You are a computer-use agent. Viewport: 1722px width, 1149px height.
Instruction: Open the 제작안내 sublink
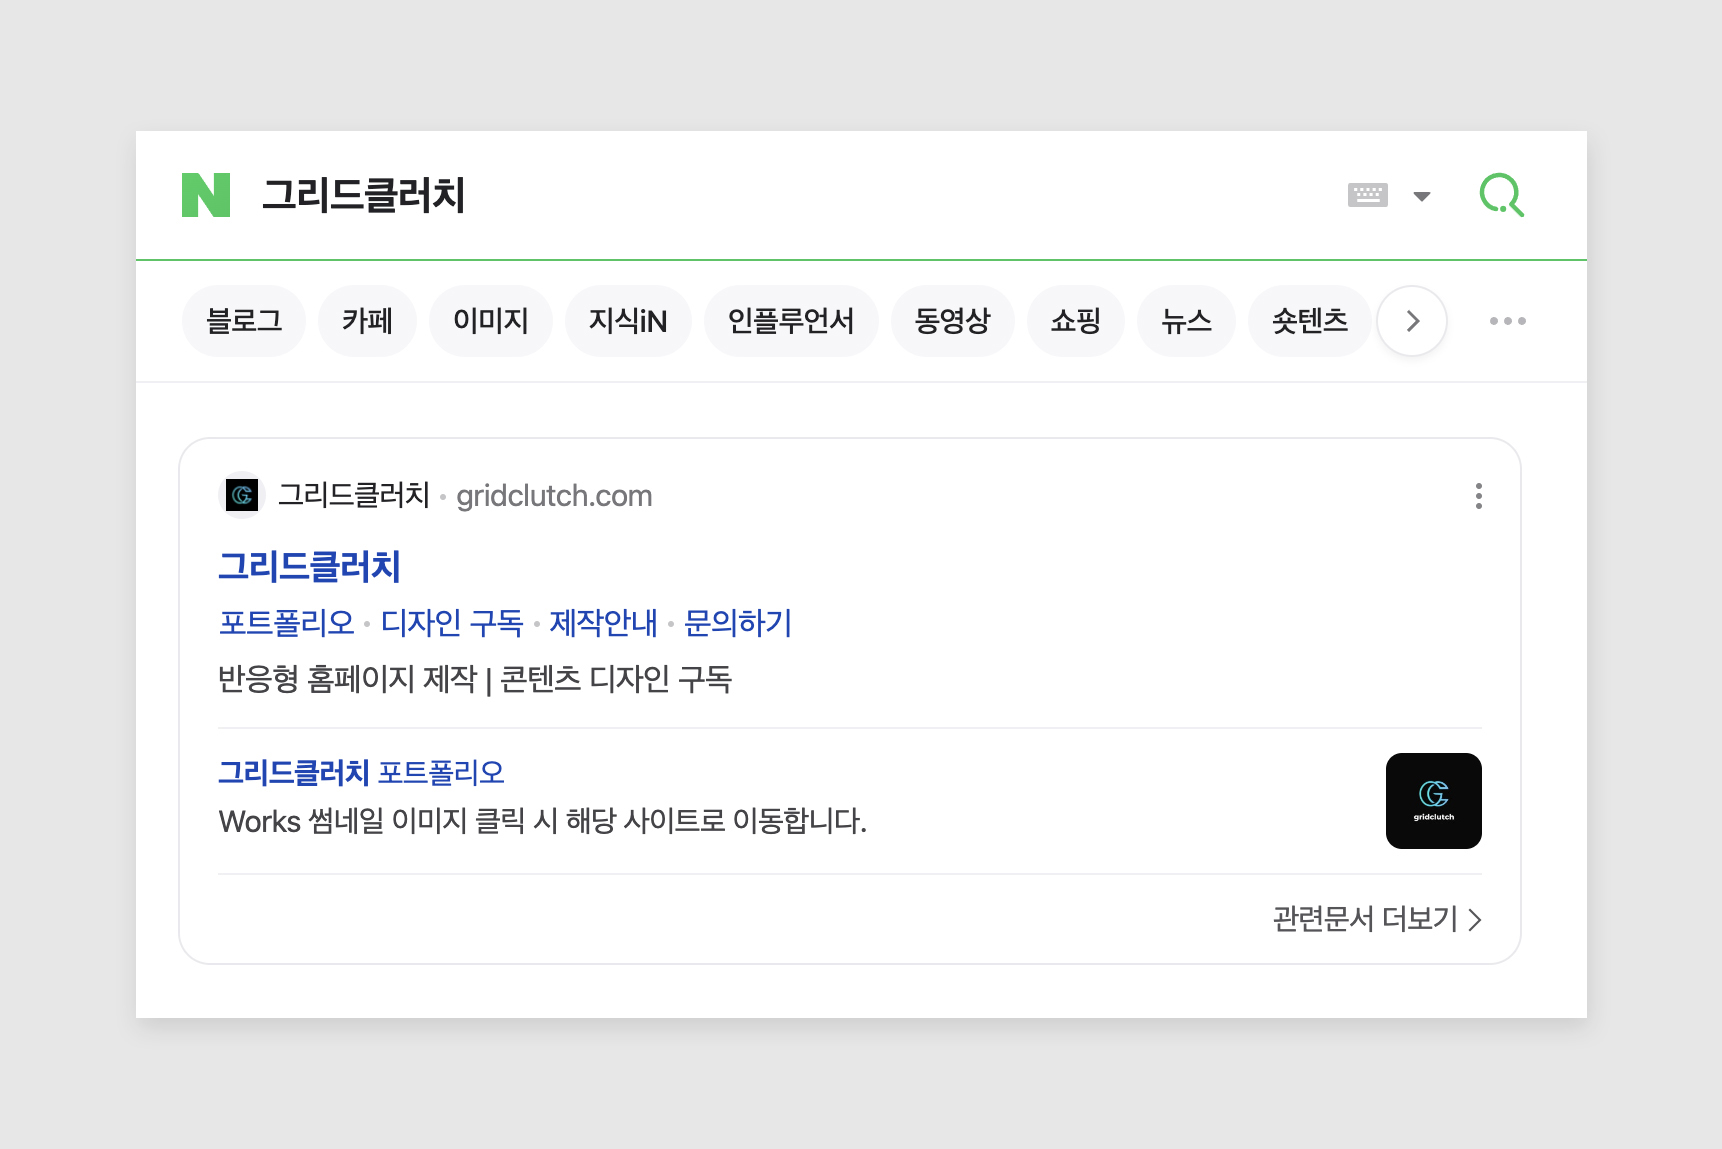click(x=604, y=623)
